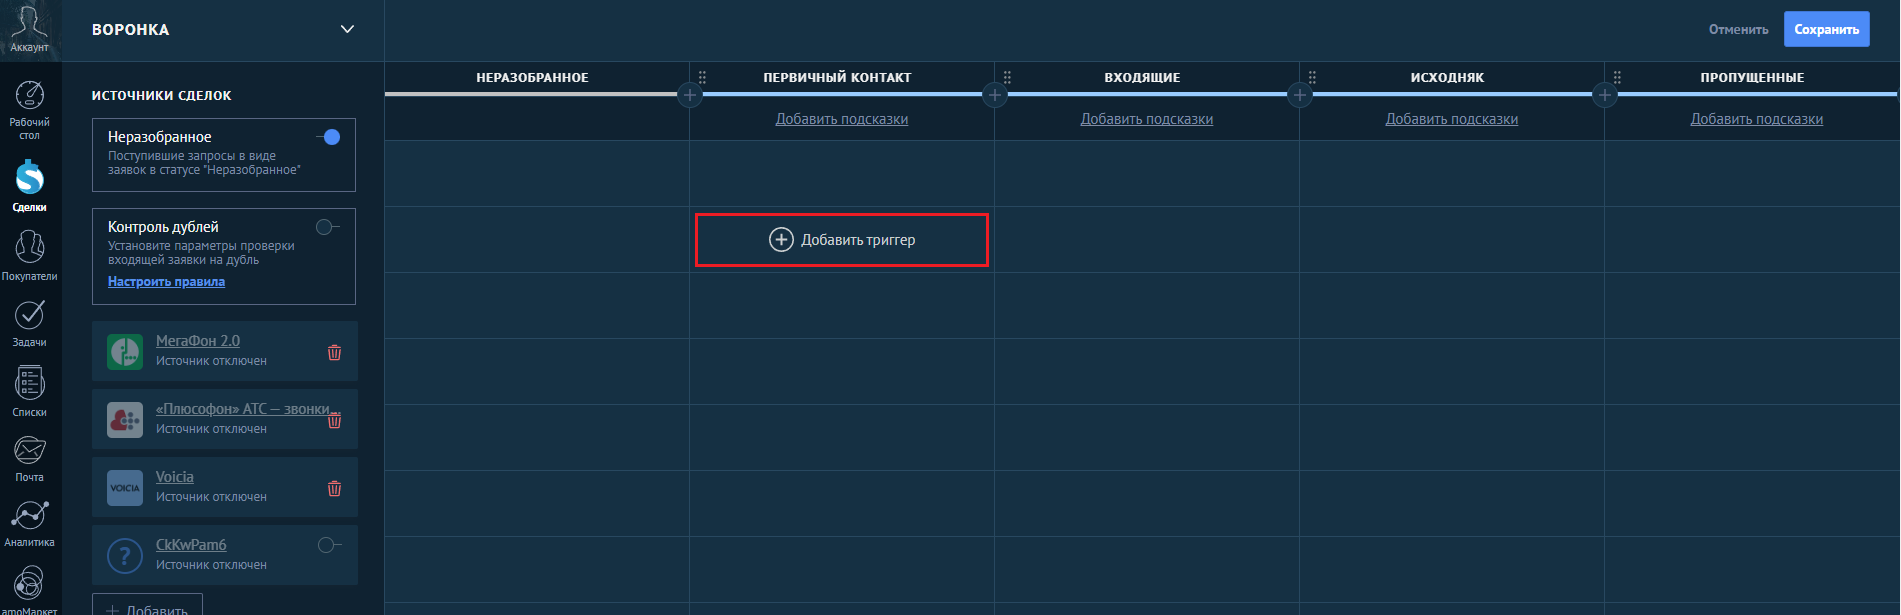Open Рабочий стол dashboard icon
1901x615 pixels.
(x=29, y=95)
